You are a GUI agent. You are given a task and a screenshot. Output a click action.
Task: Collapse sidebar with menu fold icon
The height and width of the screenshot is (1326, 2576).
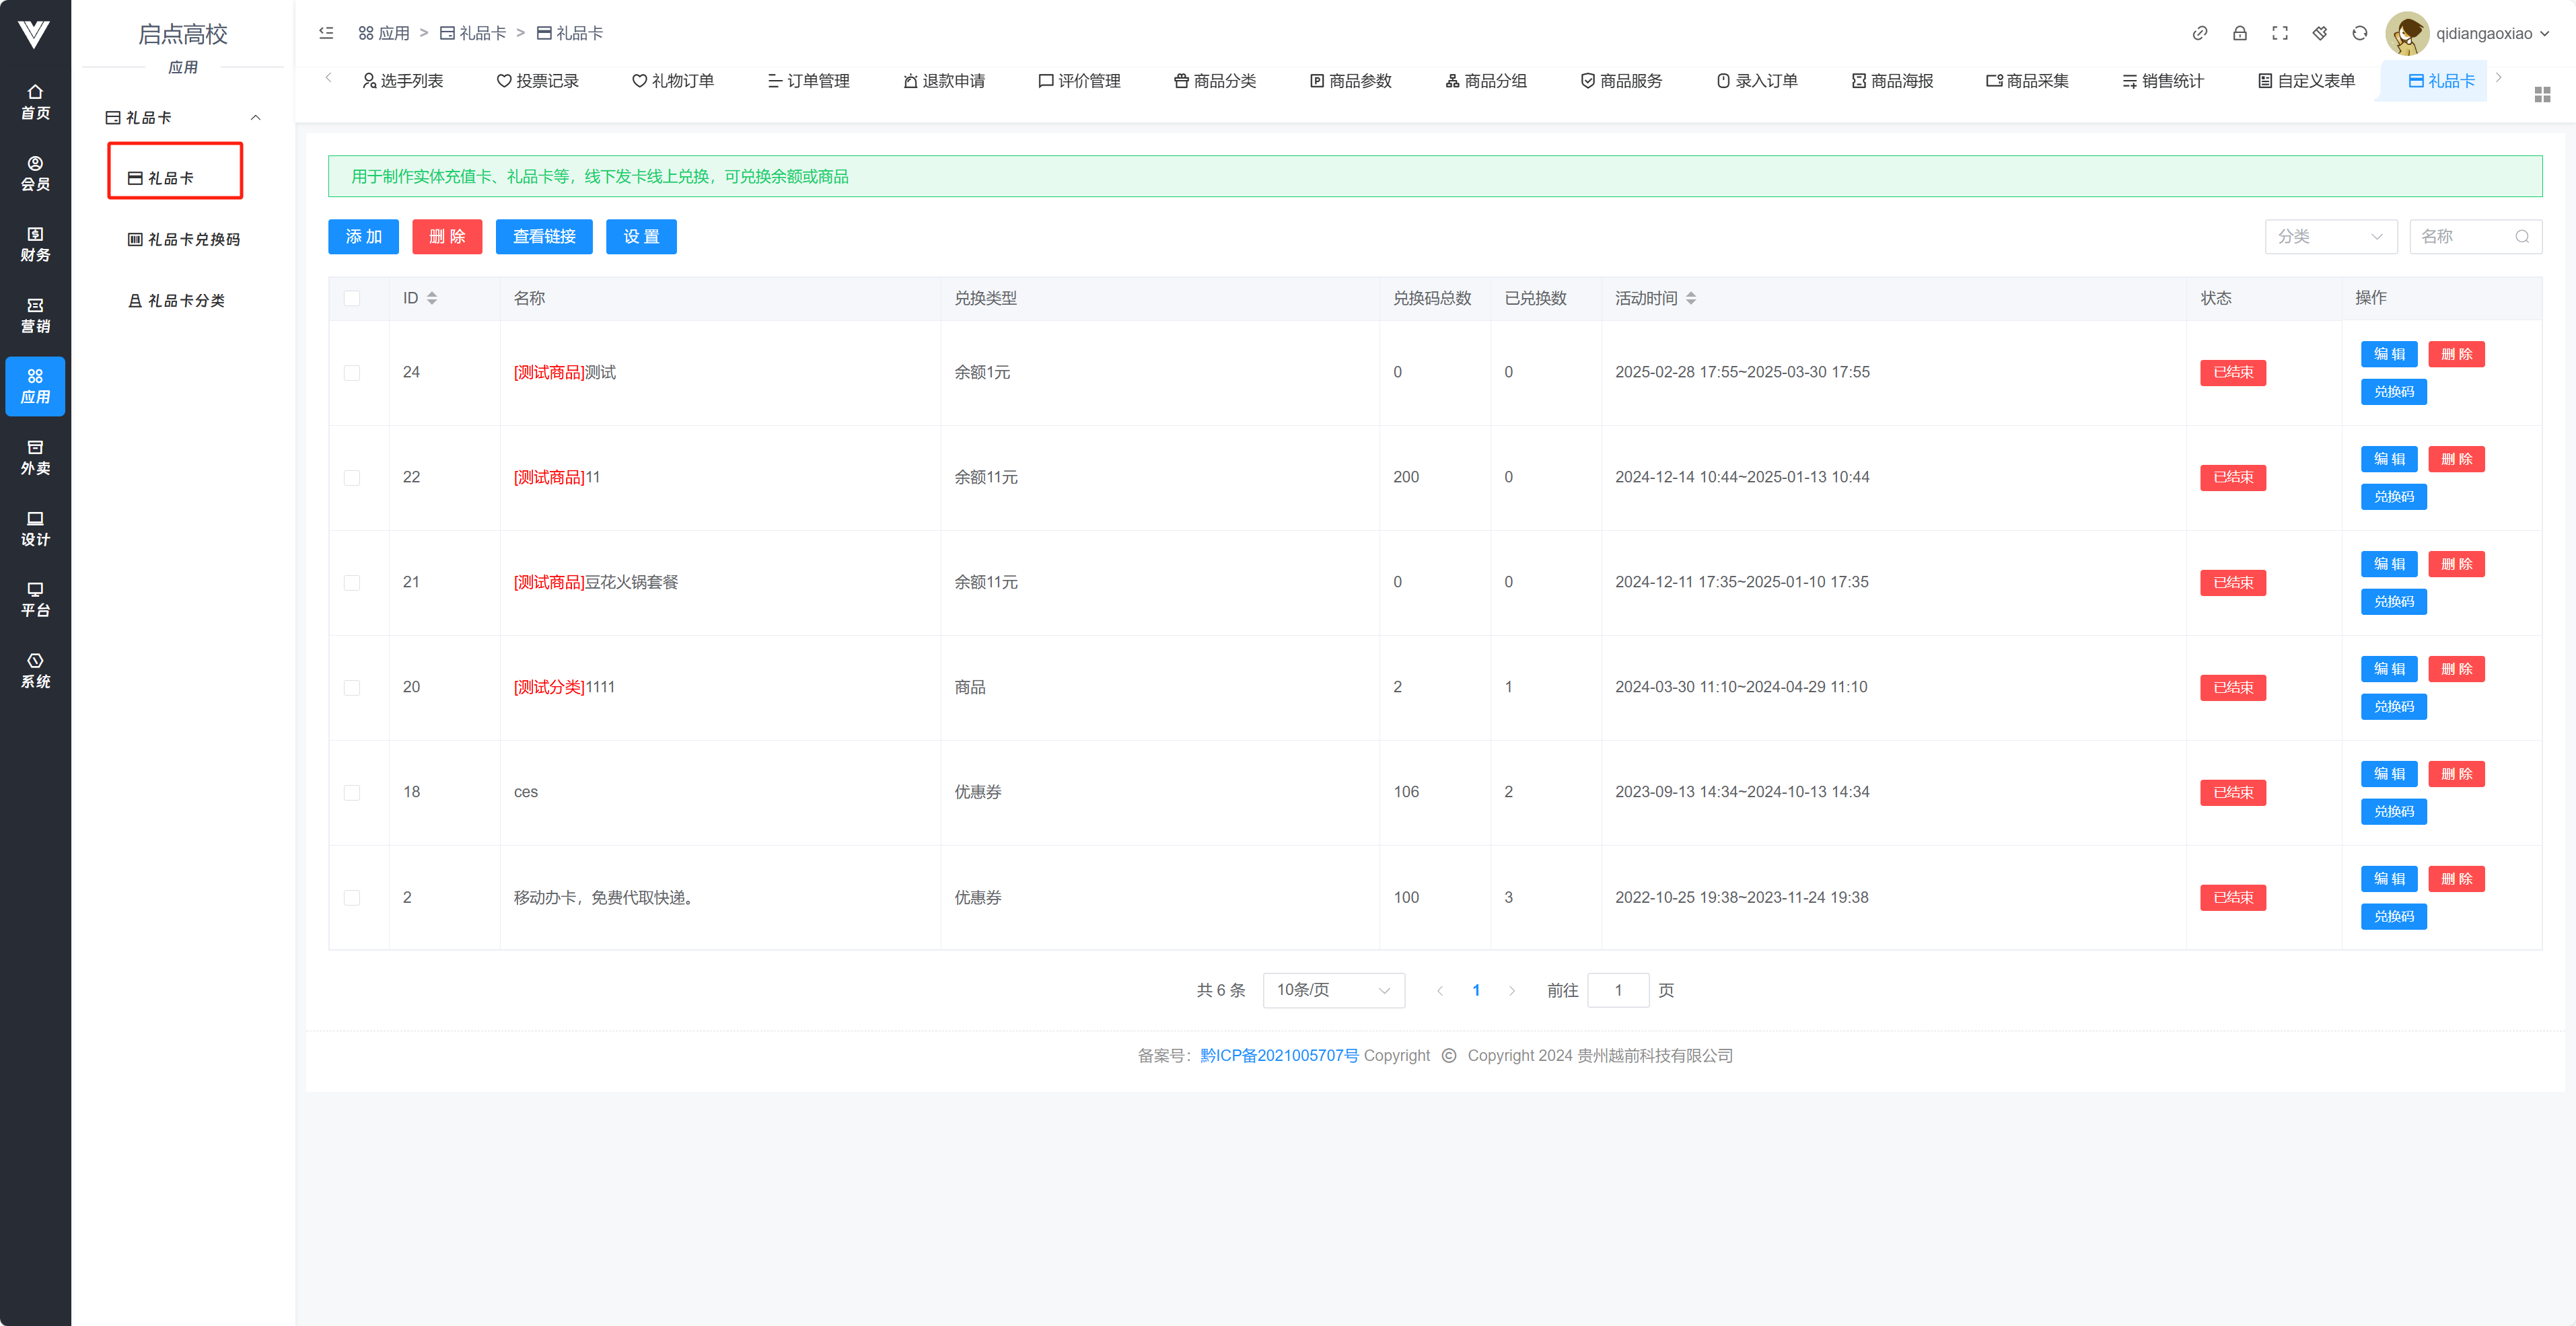pyautogui.click(x=326, y=33)
